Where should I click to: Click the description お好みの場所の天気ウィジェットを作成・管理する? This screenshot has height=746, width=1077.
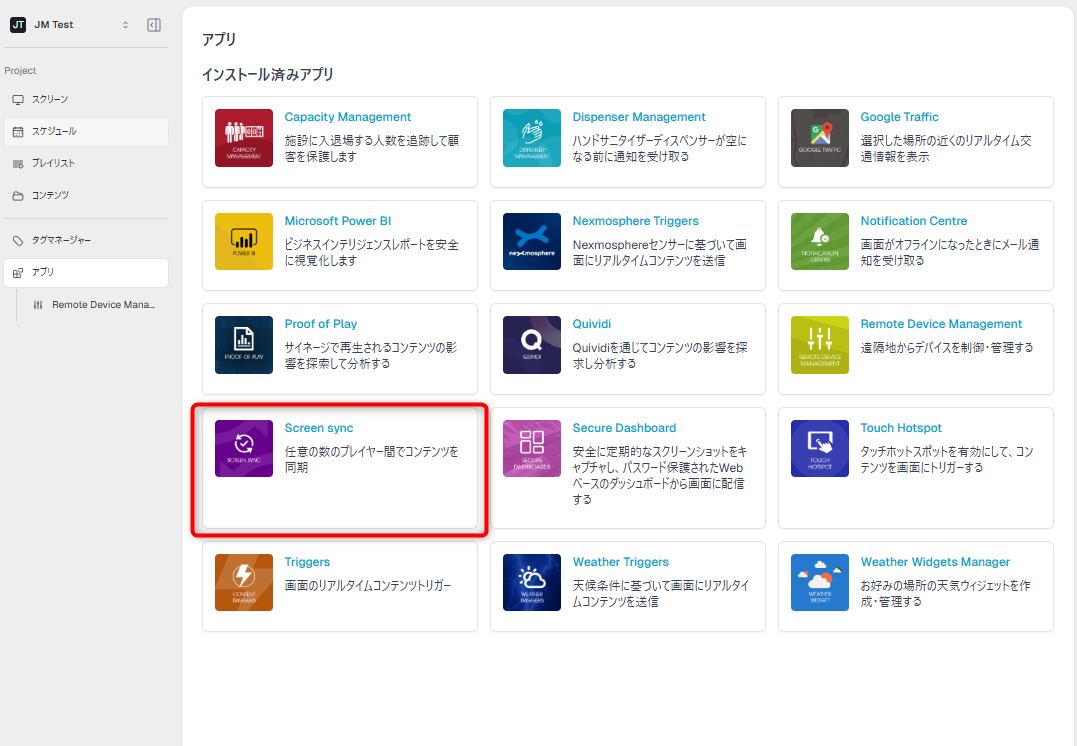coord(945,593)
